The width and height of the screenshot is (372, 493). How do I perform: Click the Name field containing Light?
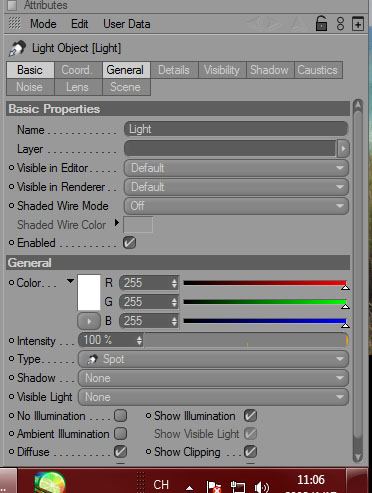click(x=236, y=129)
